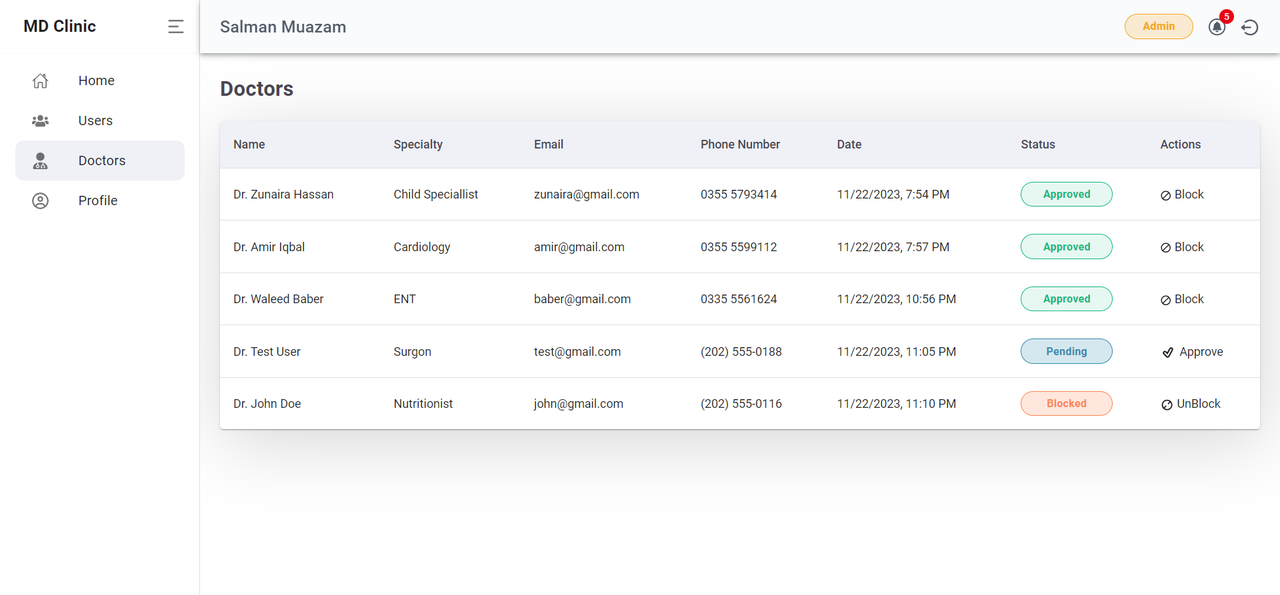1280x595 pixels.
Task: Go to the Profile menu item
Action: (x=100, y=201)
